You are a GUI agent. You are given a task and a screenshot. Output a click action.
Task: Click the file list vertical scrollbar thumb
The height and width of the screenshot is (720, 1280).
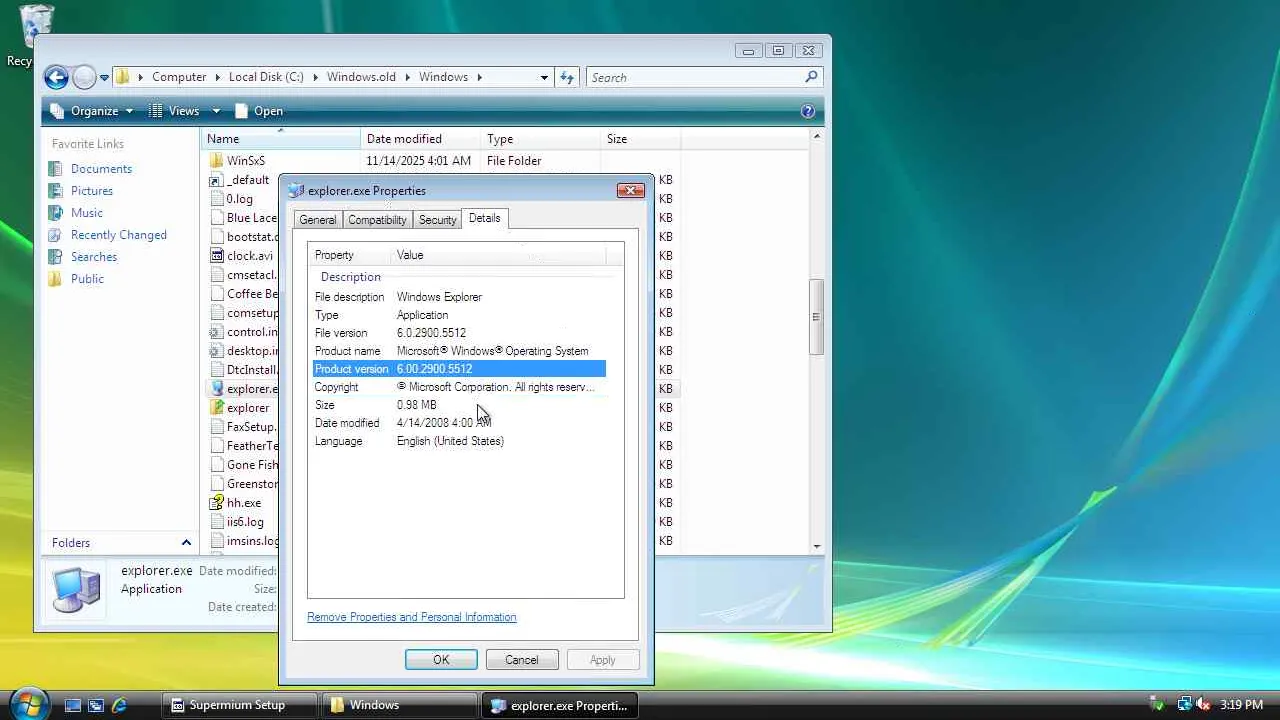816,317
